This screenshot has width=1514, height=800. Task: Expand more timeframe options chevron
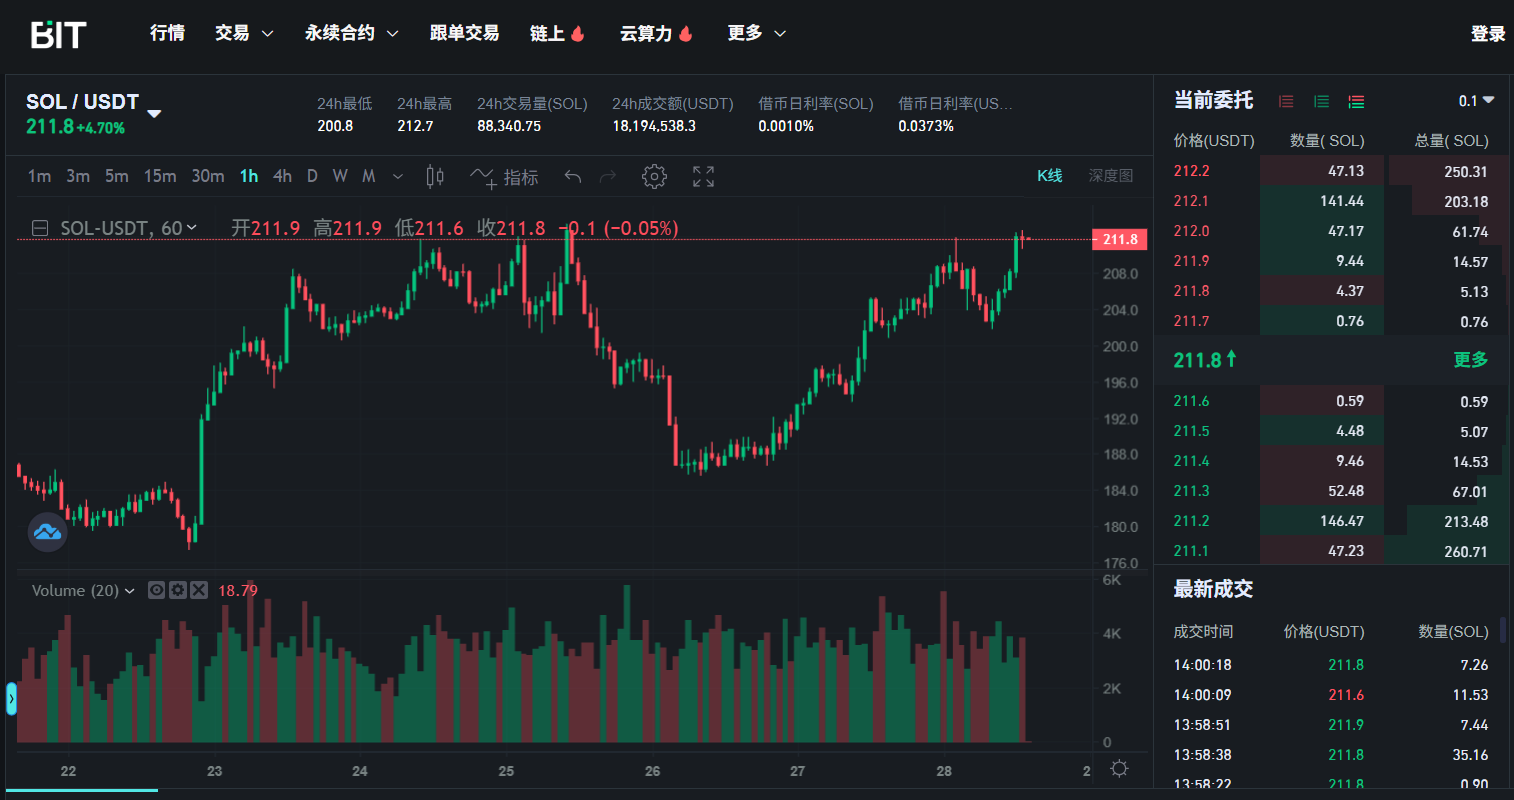coord(398,177)
